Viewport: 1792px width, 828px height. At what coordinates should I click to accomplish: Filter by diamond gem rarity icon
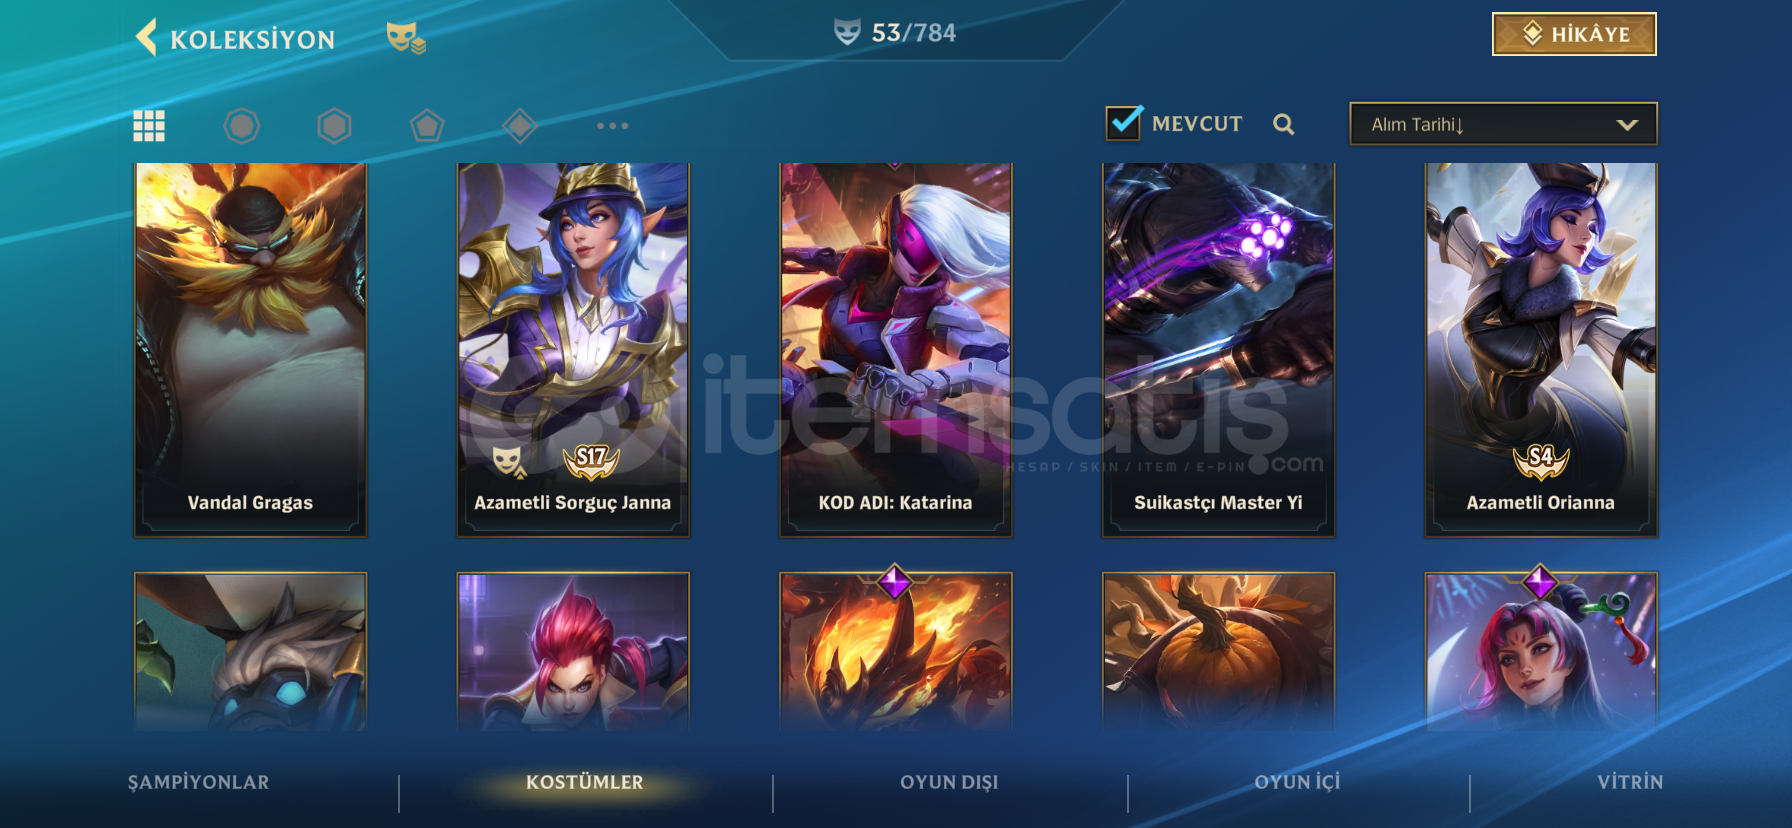[x=520, y=126]
